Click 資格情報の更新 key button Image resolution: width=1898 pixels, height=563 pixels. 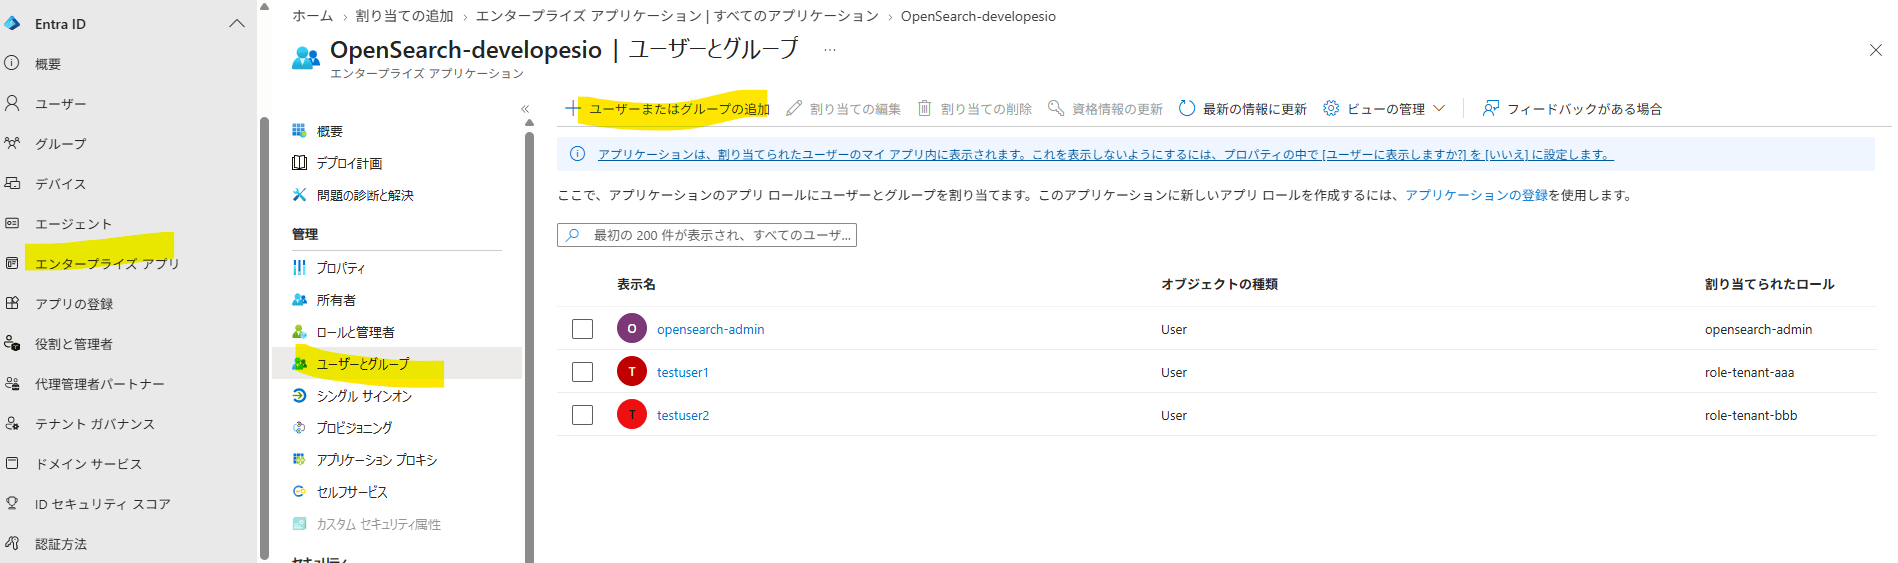click(1105, 109)
